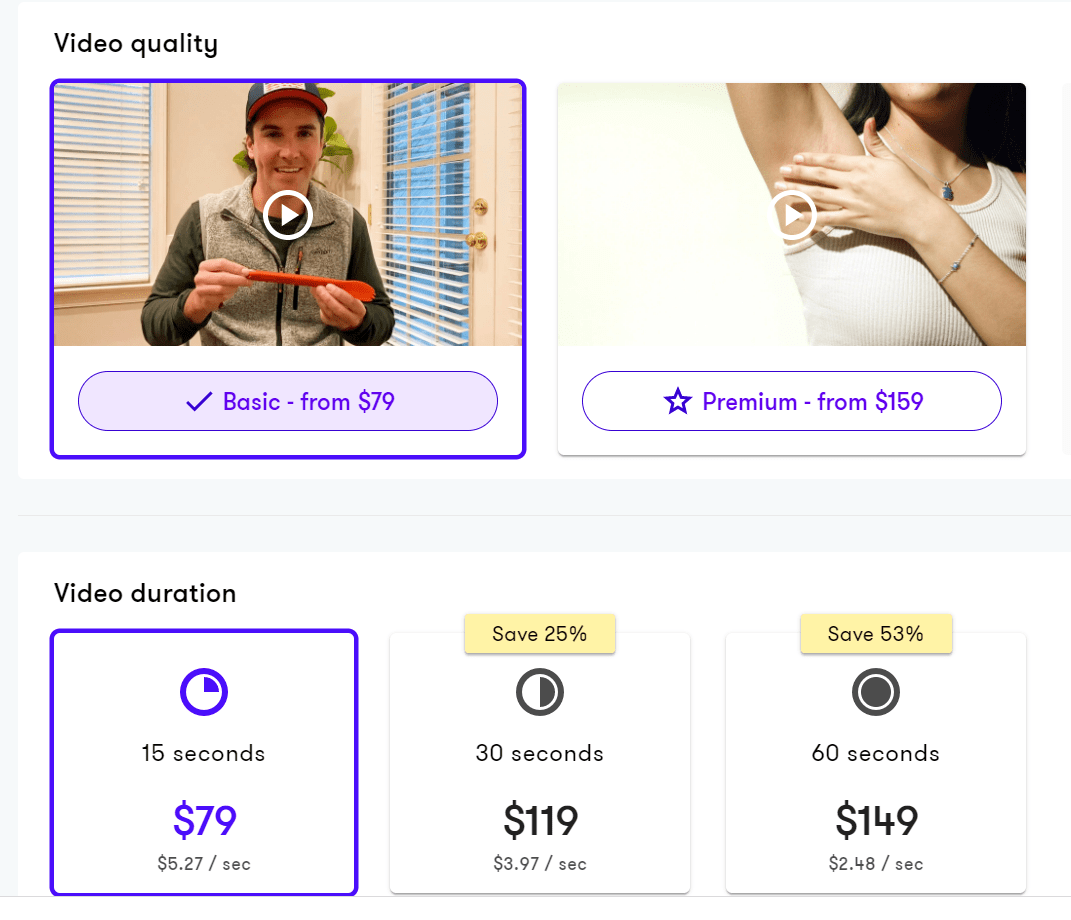Image resolution: width=1071 pixels, height=920 pixels.
Task: Click the "Save 25%" badge
Action: [540, 634]
